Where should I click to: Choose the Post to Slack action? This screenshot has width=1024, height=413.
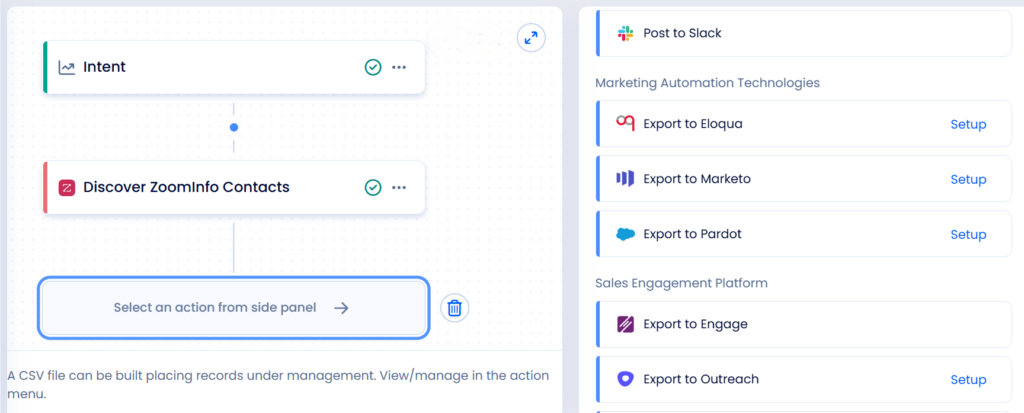pyautogui.click(x=804, y=33)
